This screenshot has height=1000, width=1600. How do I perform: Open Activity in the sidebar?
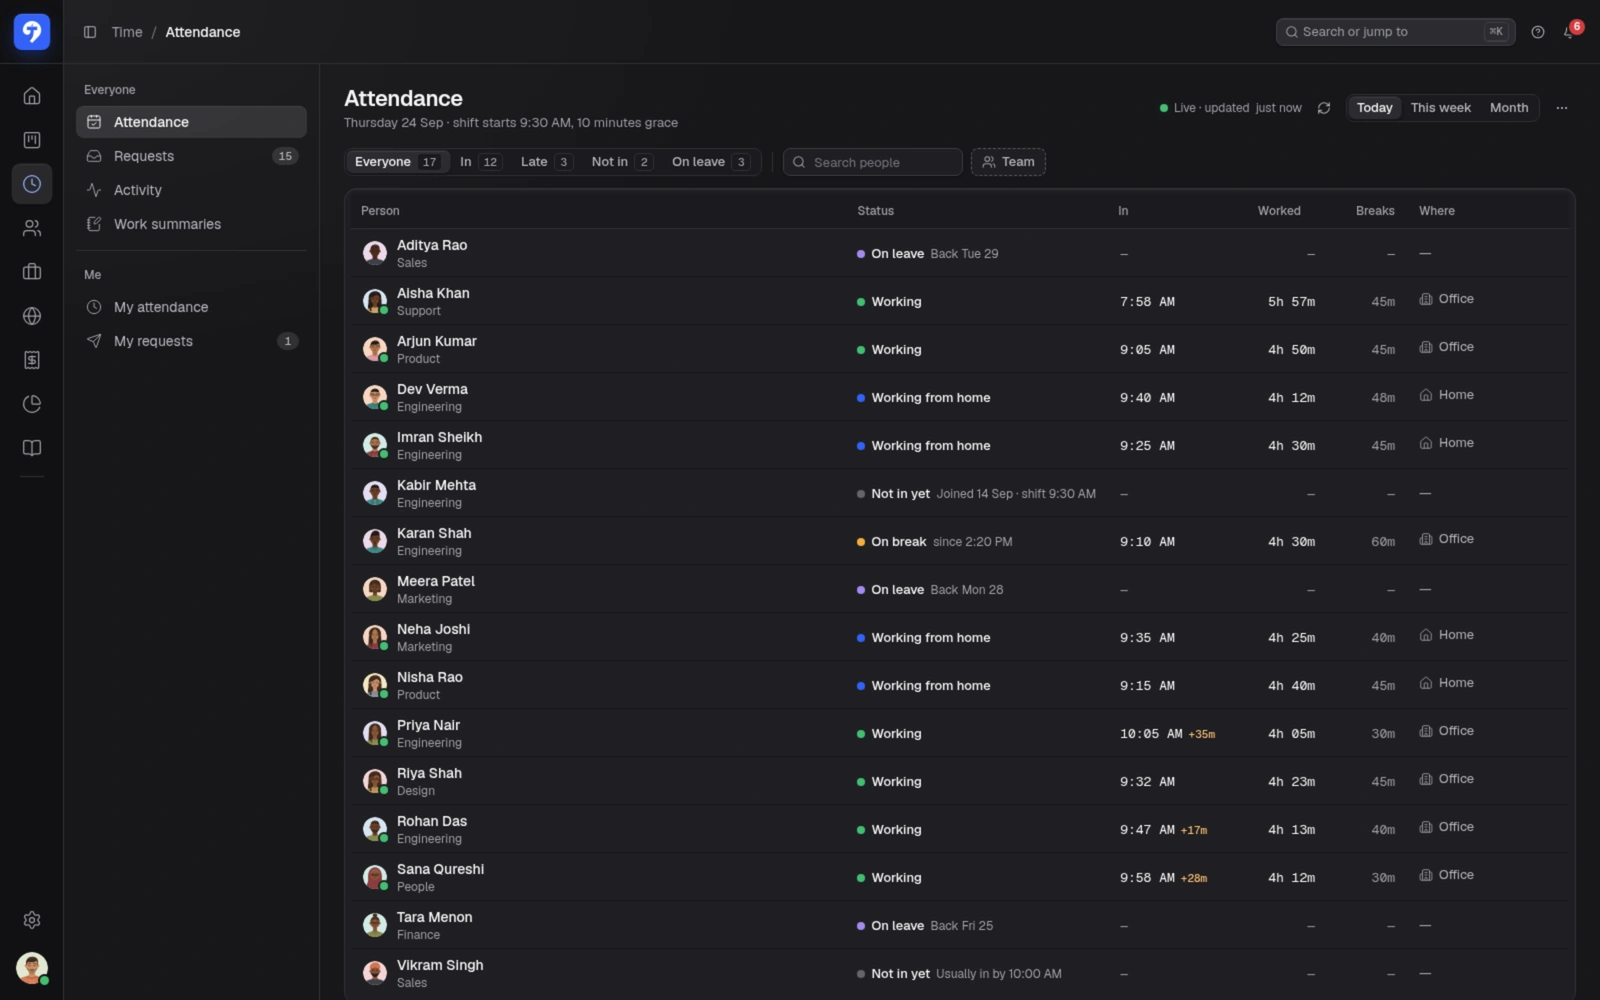(x=191, y=190)
